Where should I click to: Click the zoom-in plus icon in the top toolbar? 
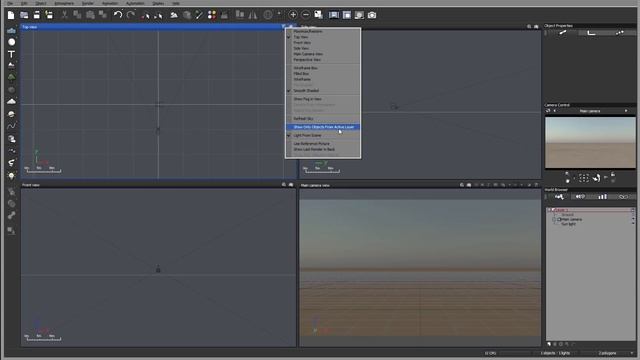pos(293,15)
